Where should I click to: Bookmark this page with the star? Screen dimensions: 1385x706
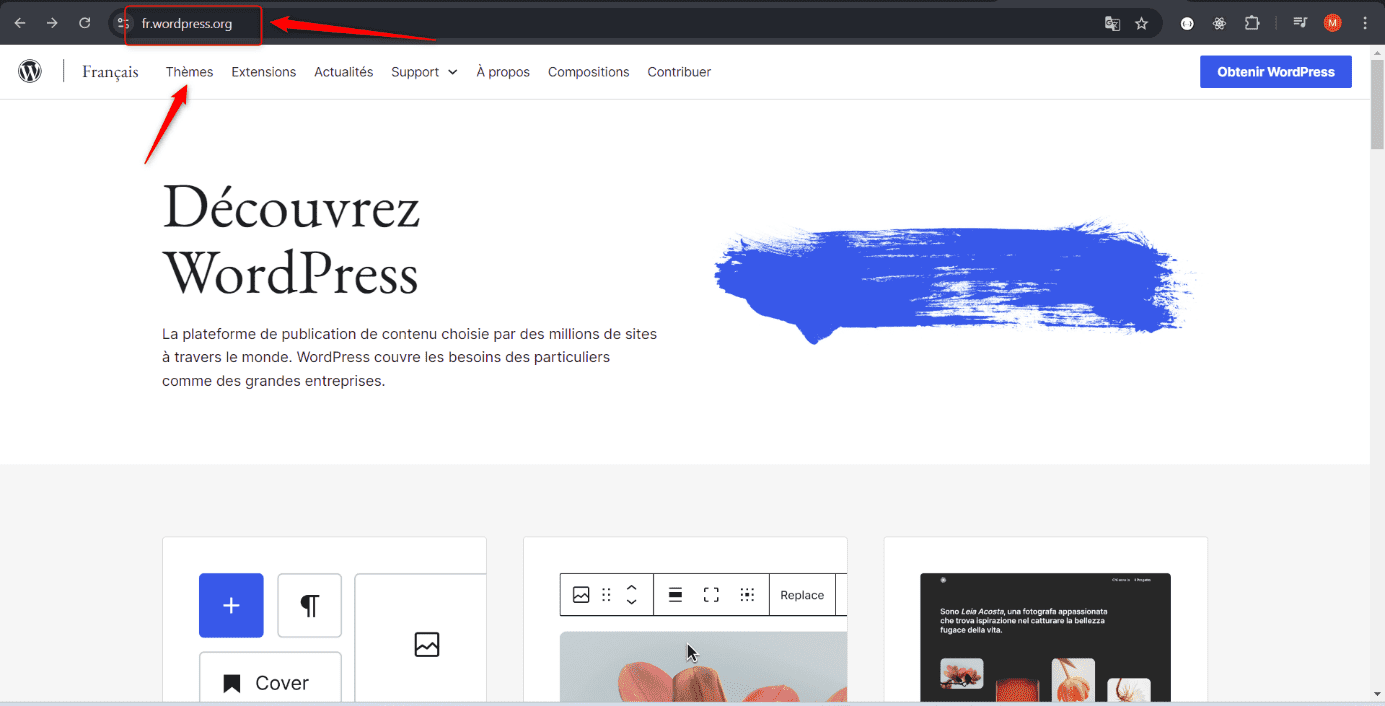1141,23
